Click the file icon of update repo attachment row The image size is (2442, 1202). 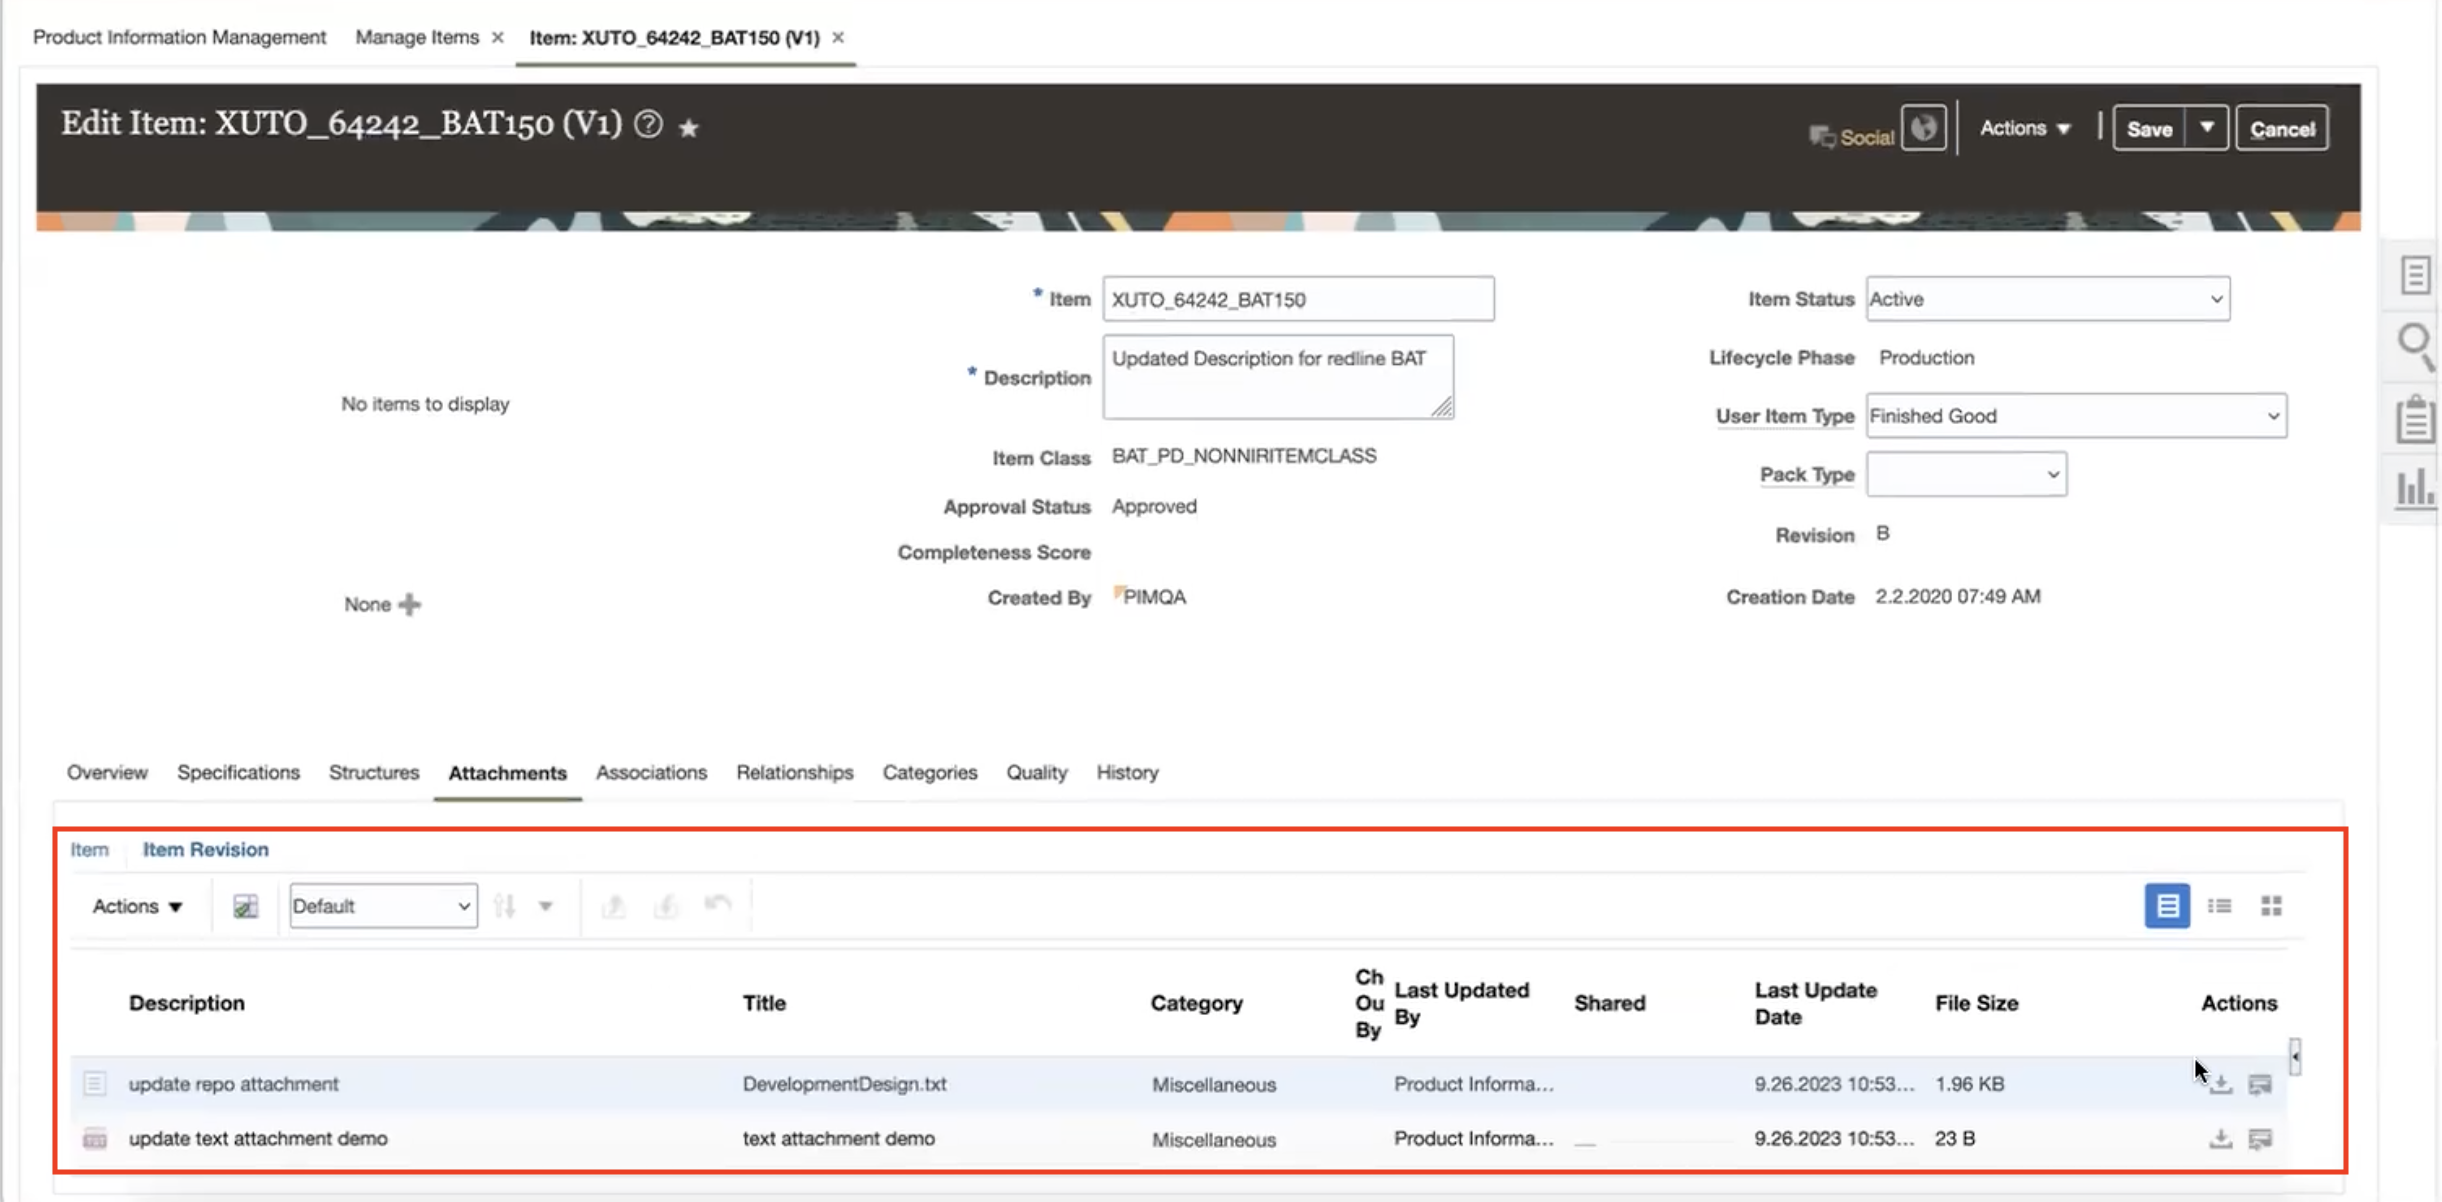pyautogui.click(x=94, y=1083)
